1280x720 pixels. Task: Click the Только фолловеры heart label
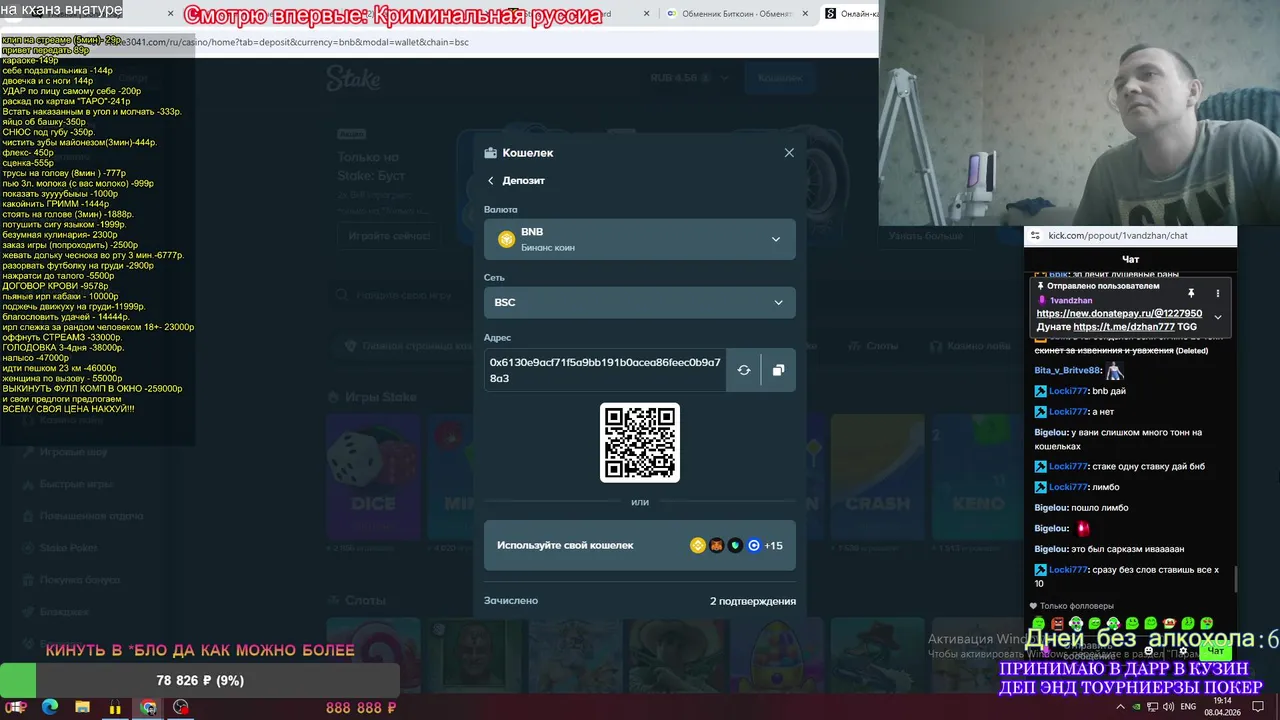coord(1071,606)
